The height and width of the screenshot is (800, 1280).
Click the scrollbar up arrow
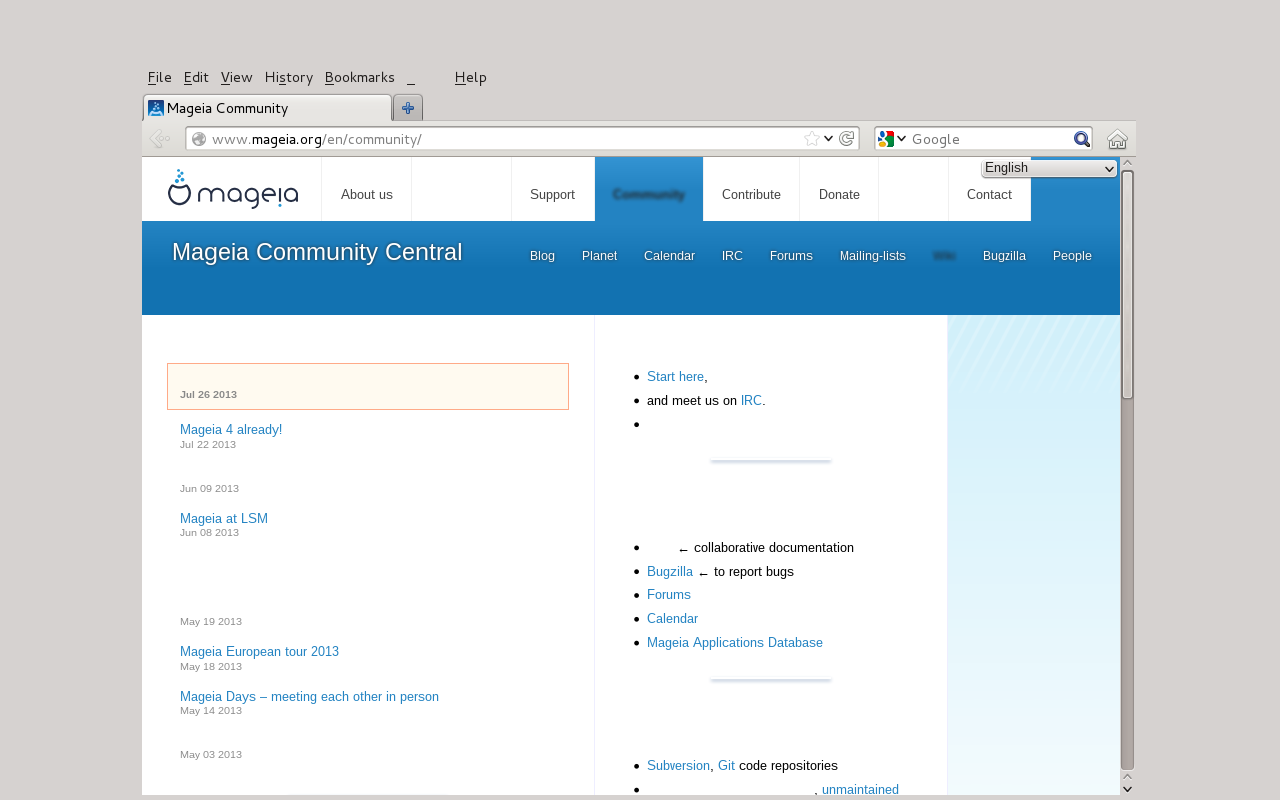click(1128, 163)
